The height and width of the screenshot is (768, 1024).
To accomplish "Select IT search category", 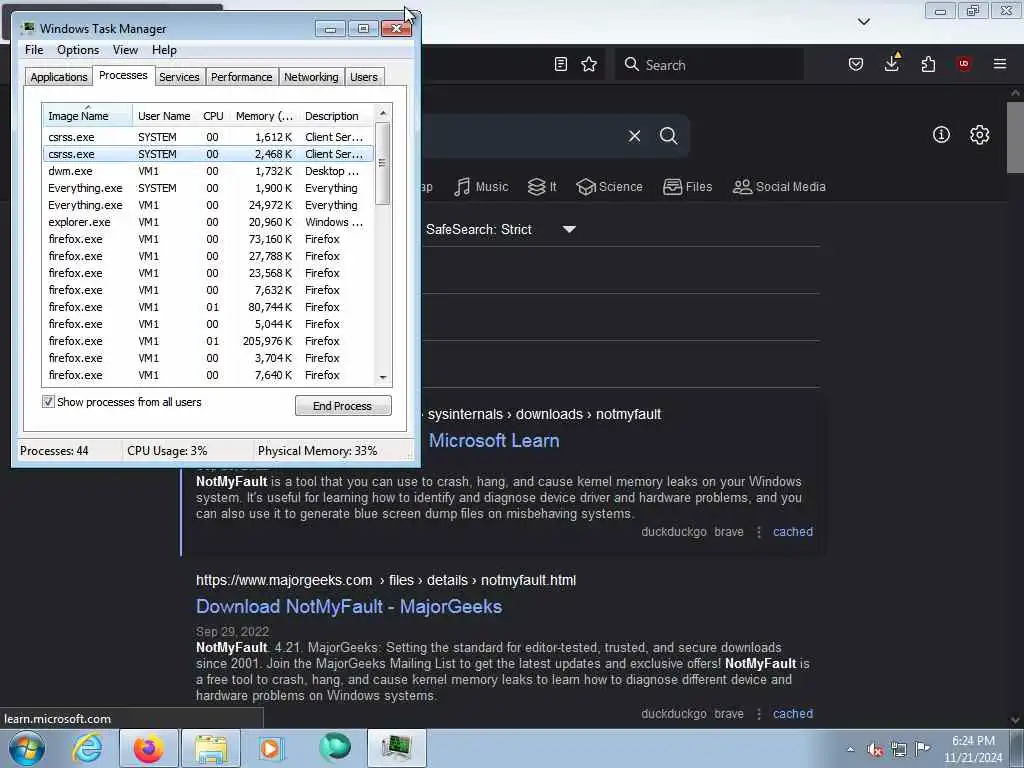I will [x=542, y=187].
